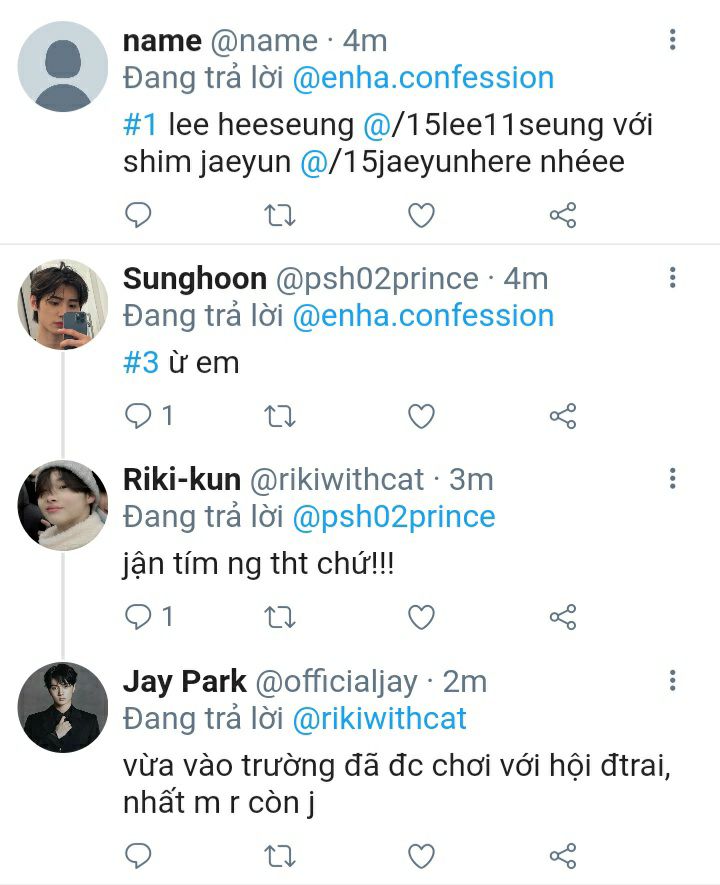Image resolution: width=720 pixels, height=885 pixels.
Task: Open Jay Park's profile avatar
Action: (62, 707)
